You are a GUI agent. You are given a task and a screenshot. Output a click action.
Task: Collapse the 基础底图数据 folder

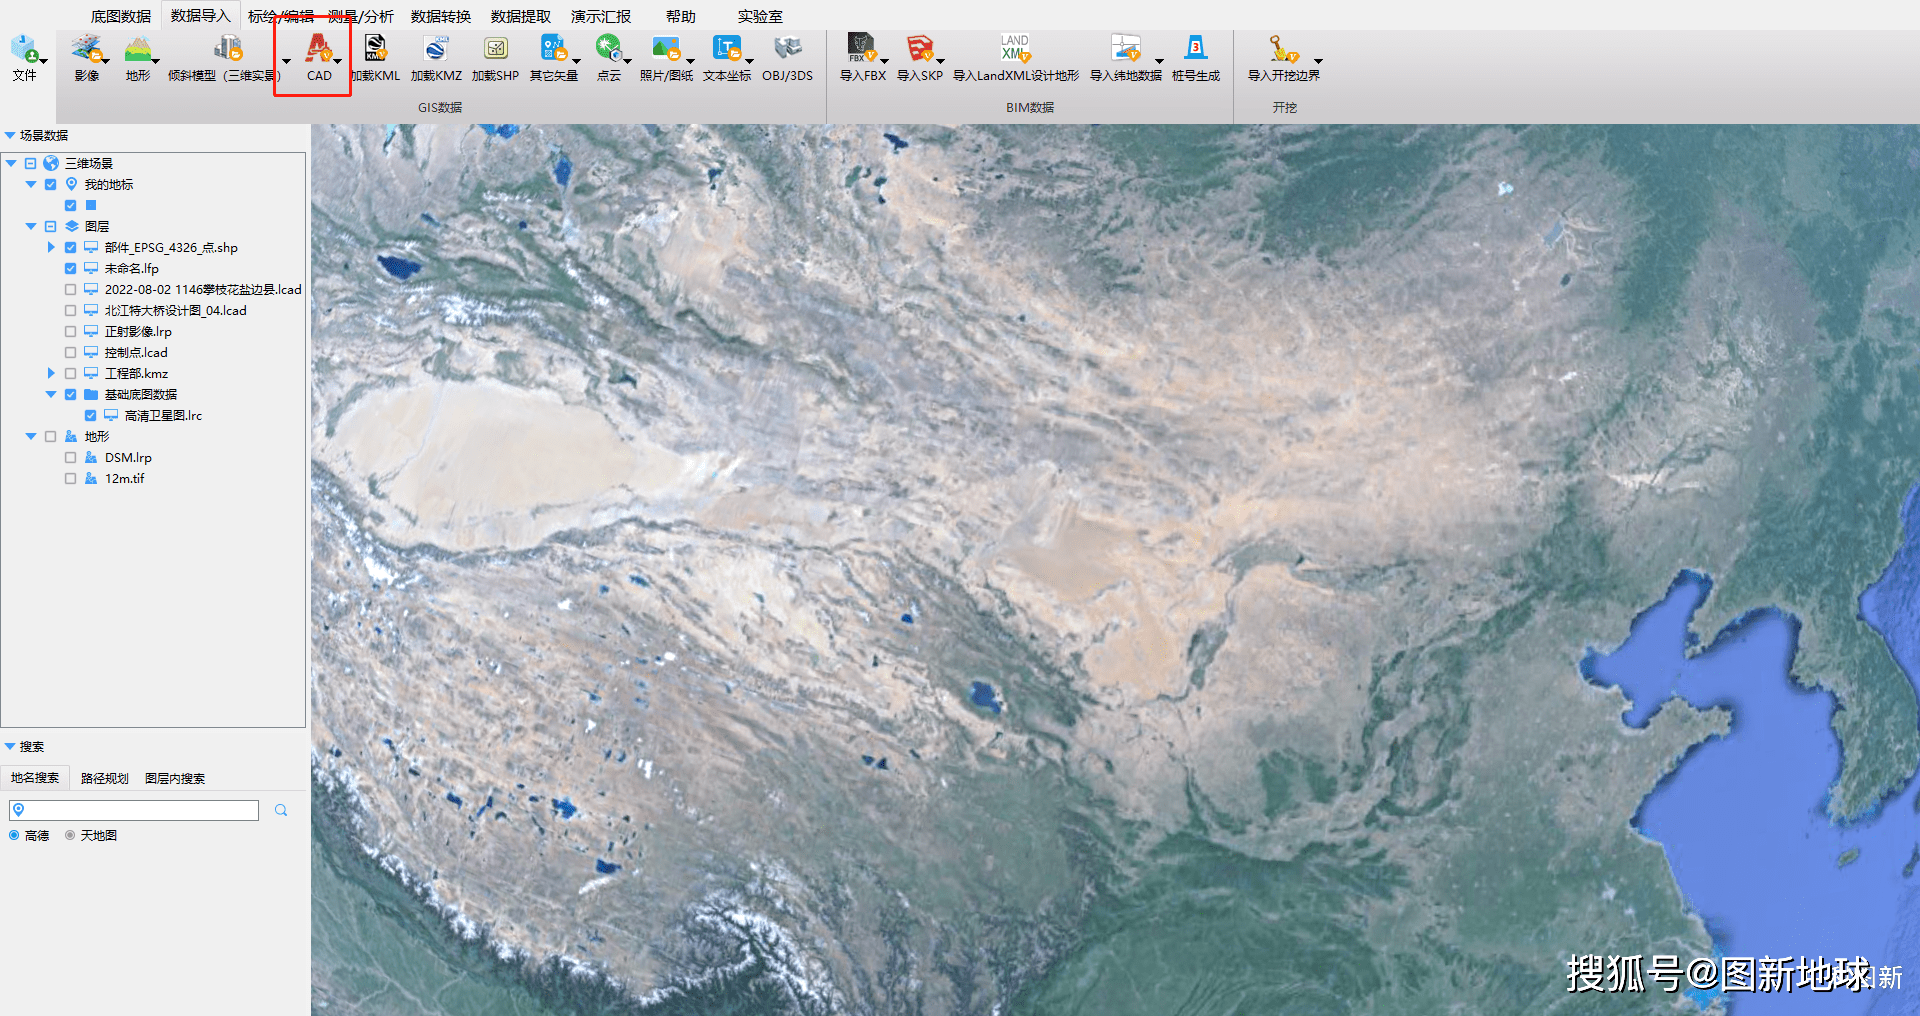click(x=51, y=394)
